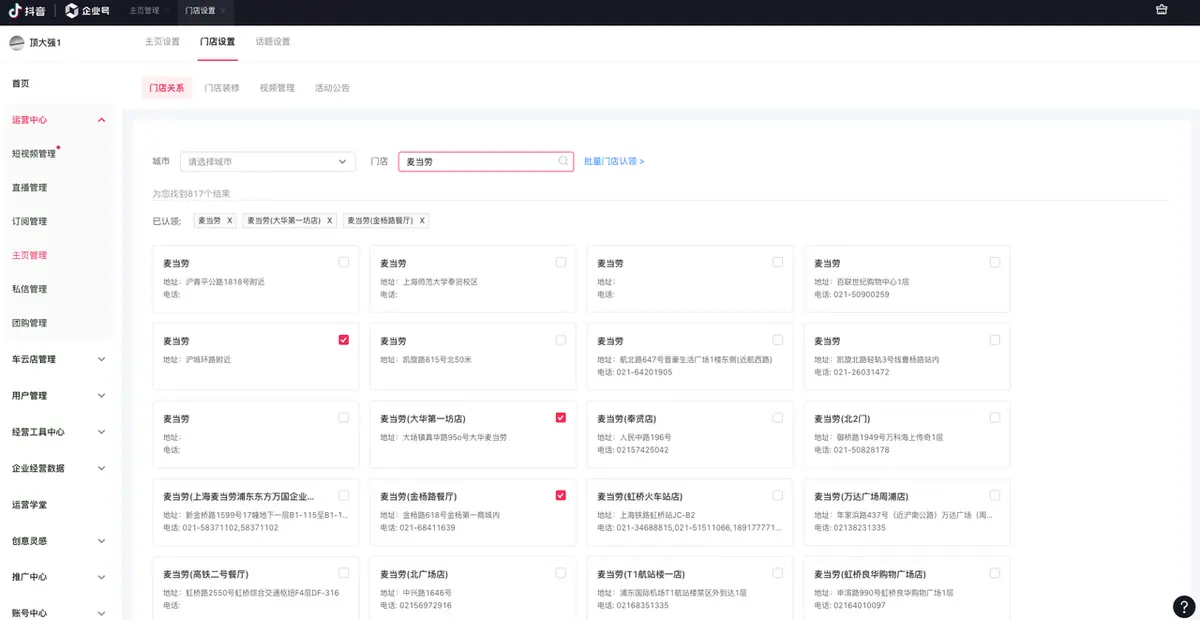Remove the 麦当劳(金杨路餐厅) claimed tag
This screenshot has height=620, width=1200.
422,220
